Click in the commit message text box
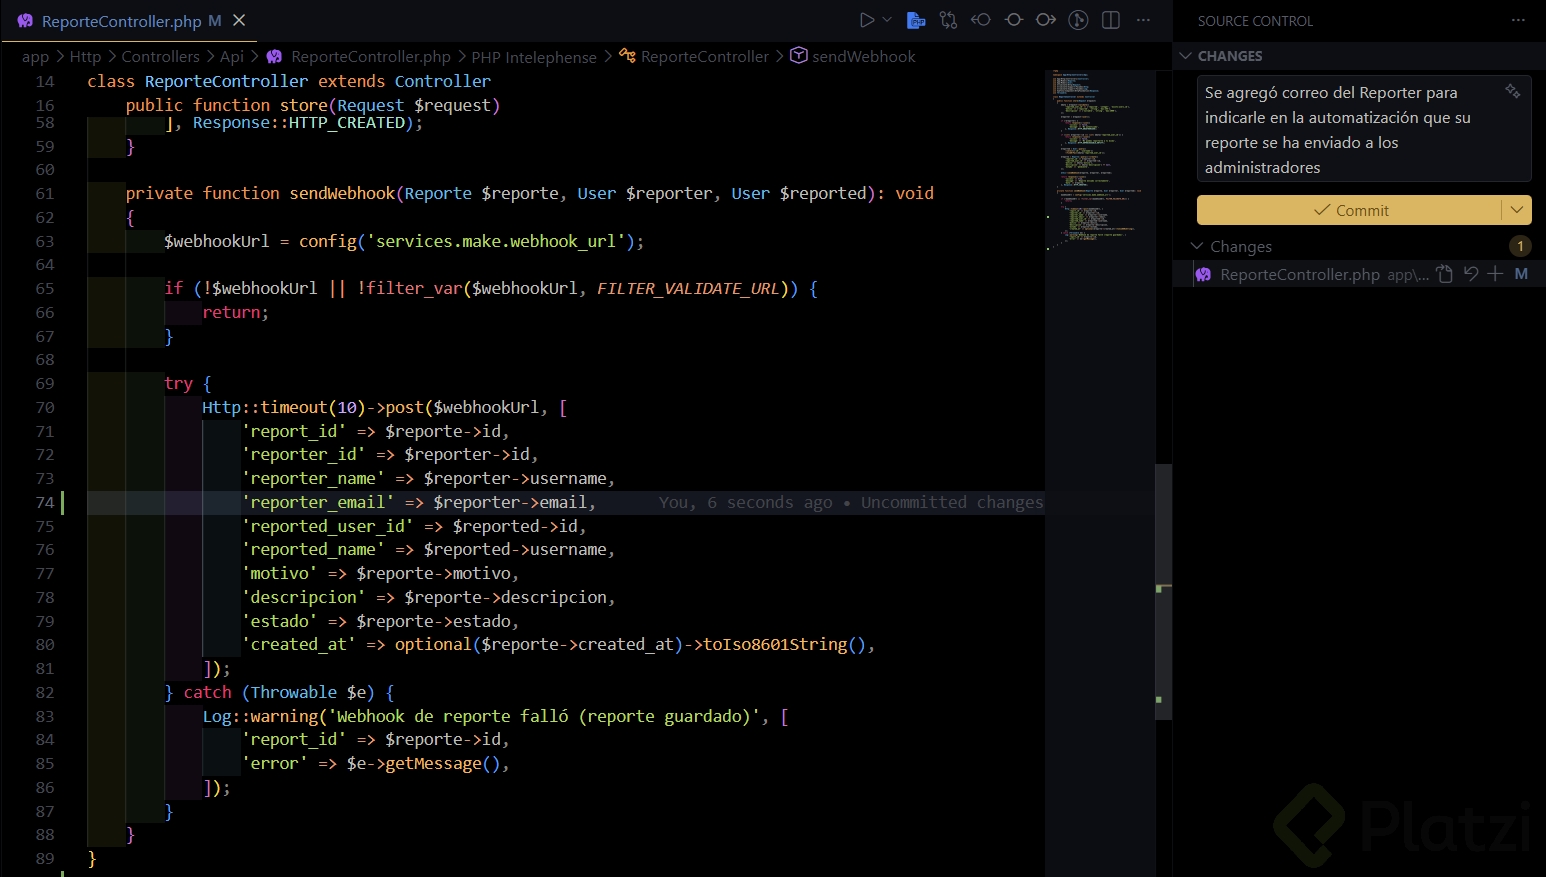1546x877 pixels. tap(1350, 130)
